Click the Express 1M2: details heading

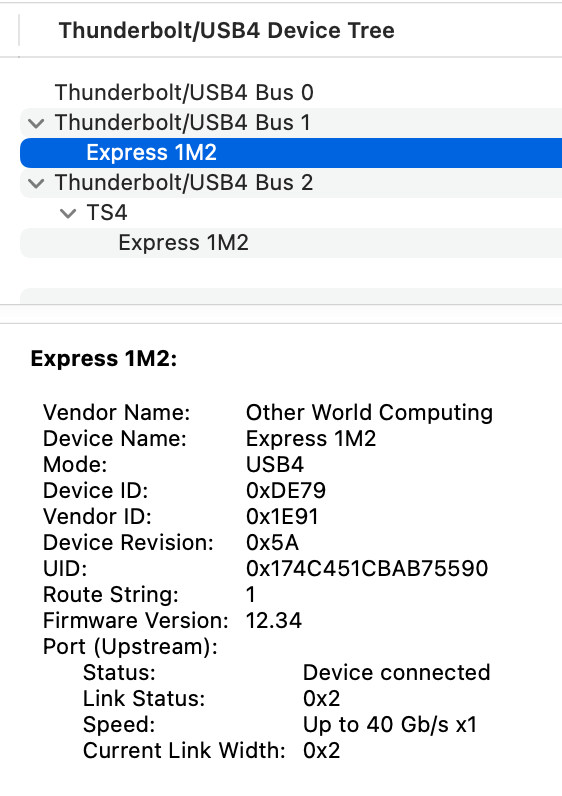click(104, 359)
